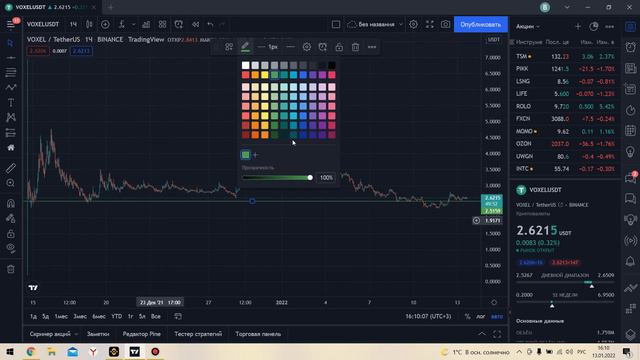Open drawing settings gear in floating toolbar
The height and width of the screenshot is (360, 640).
pos(307,47)
